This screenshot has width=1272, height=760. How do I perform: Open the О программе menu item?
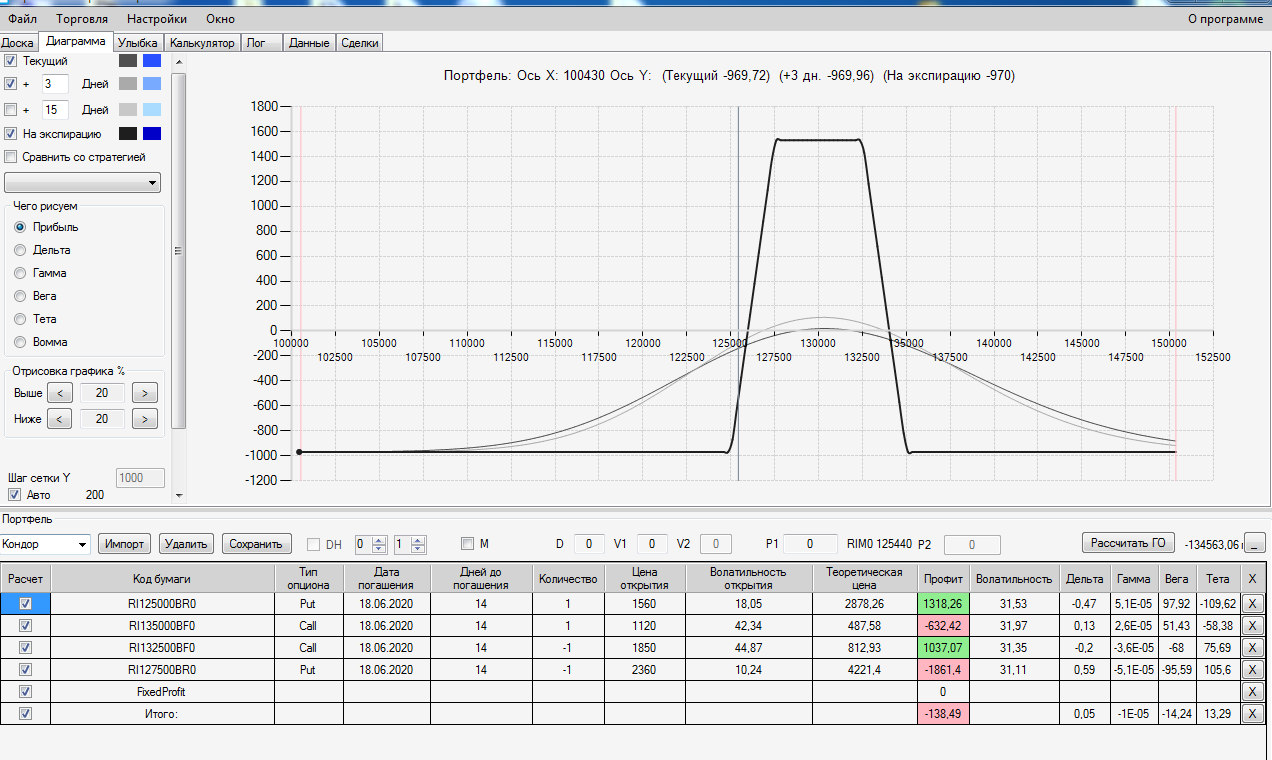coord(1225,18)
